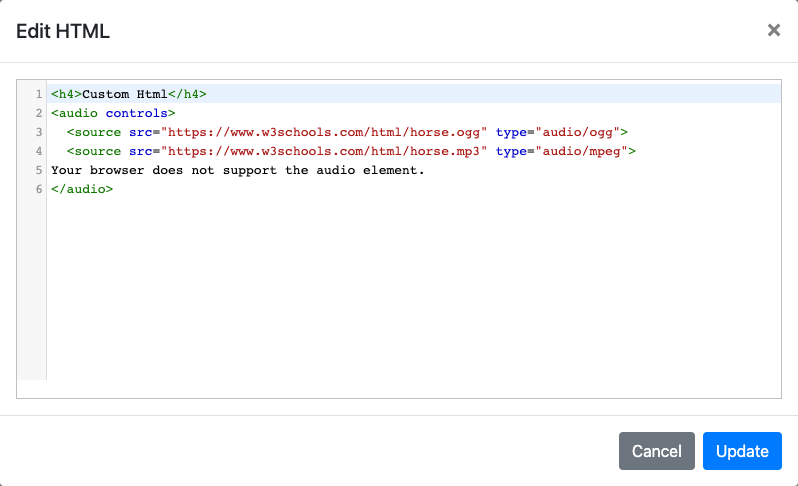
Task: Click the closing </h4> tag
Action: pyautogui.click(x=186, y=94)
